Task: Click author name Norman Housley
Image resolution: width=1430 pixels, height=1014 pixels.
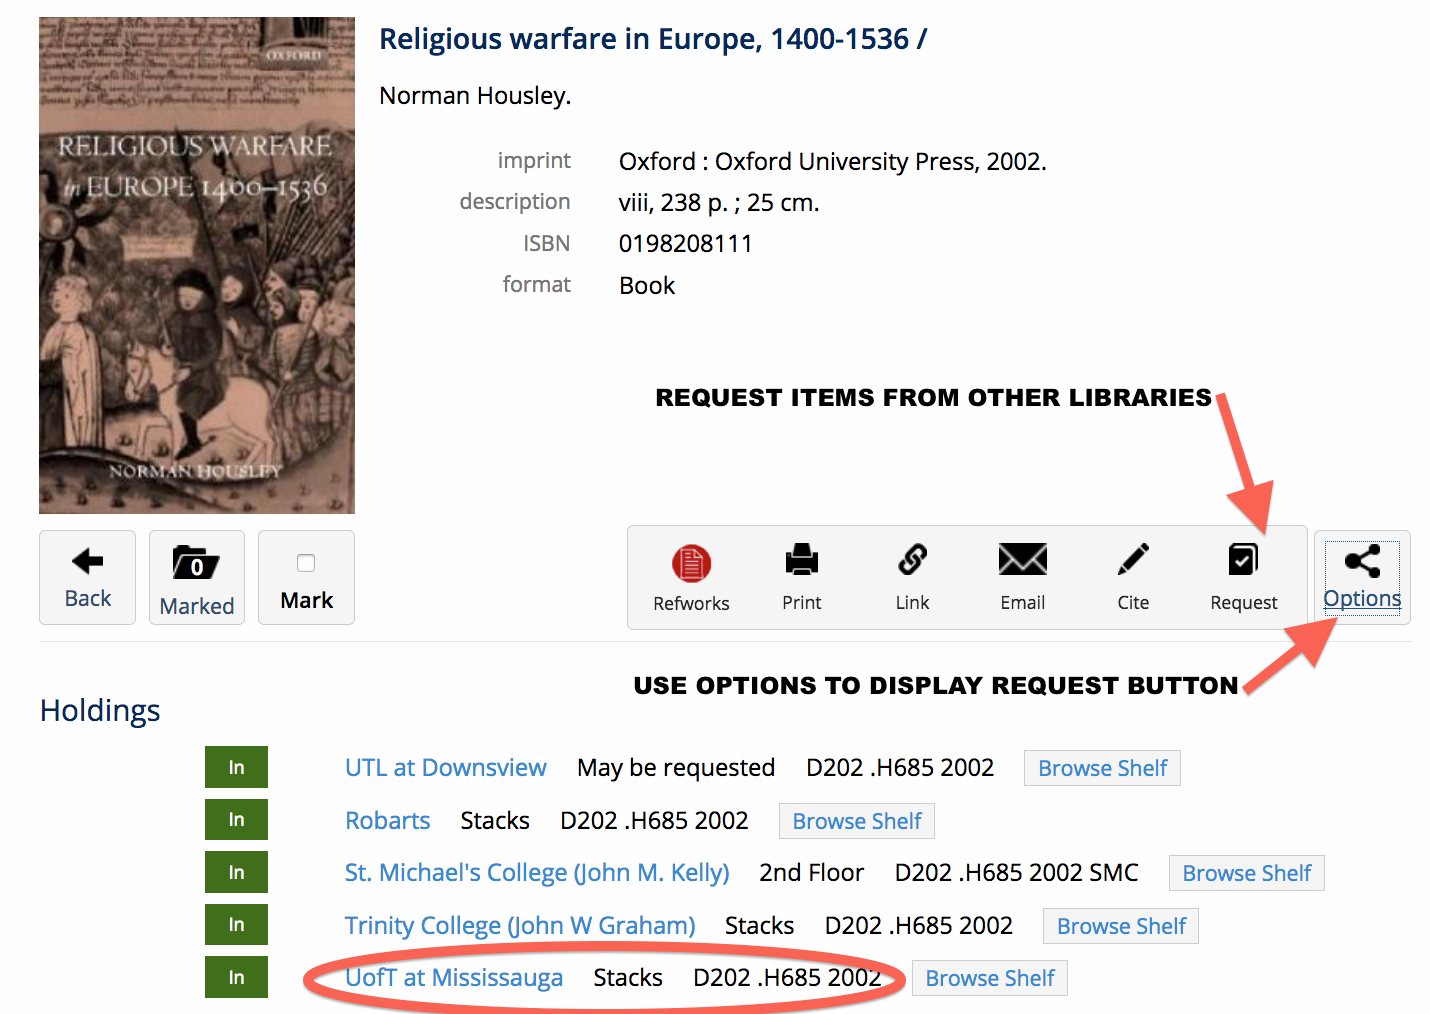Action: tap(475, 96)
